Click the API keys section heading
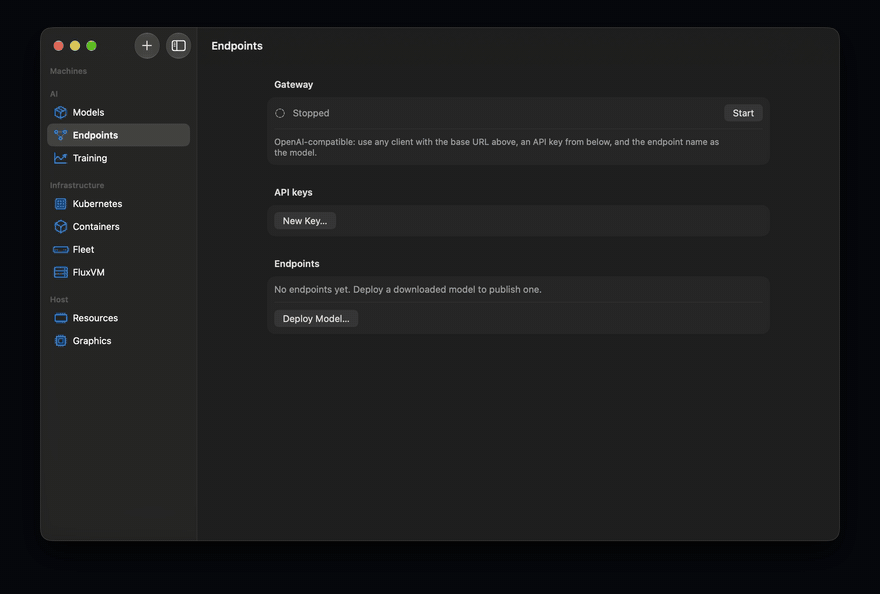The image size is (880, 594). click(293, 192)
